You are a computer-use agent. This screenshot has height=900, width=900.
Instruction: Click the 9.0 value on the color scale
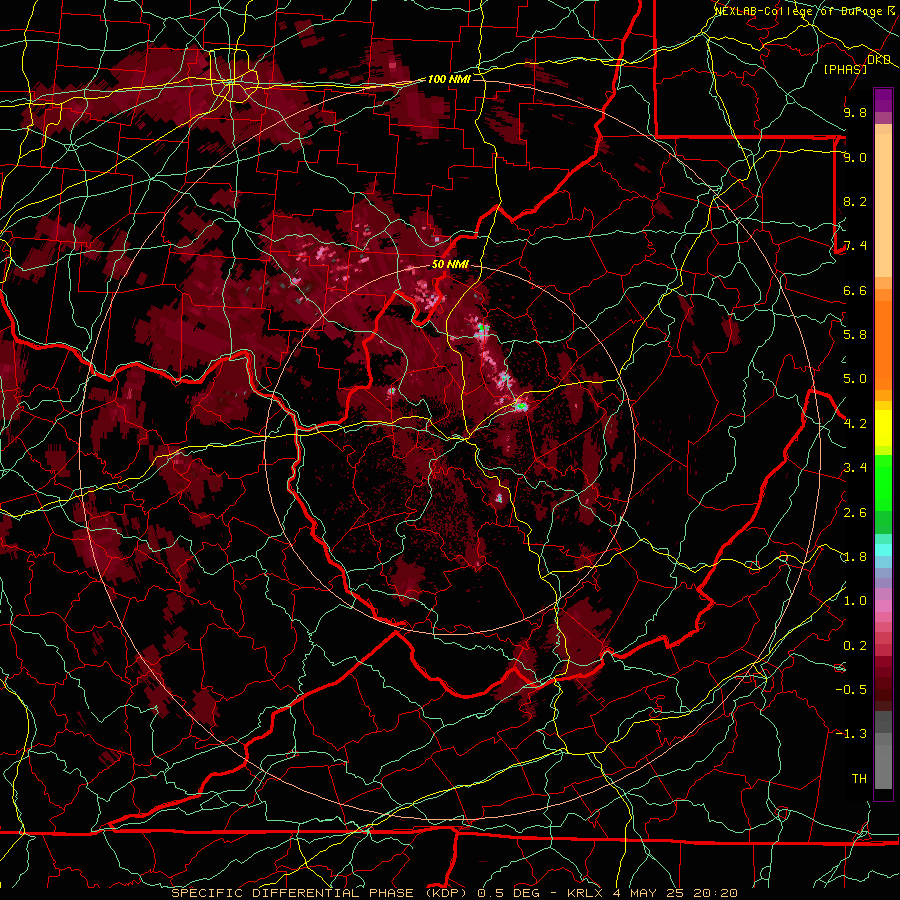(855, 157)
